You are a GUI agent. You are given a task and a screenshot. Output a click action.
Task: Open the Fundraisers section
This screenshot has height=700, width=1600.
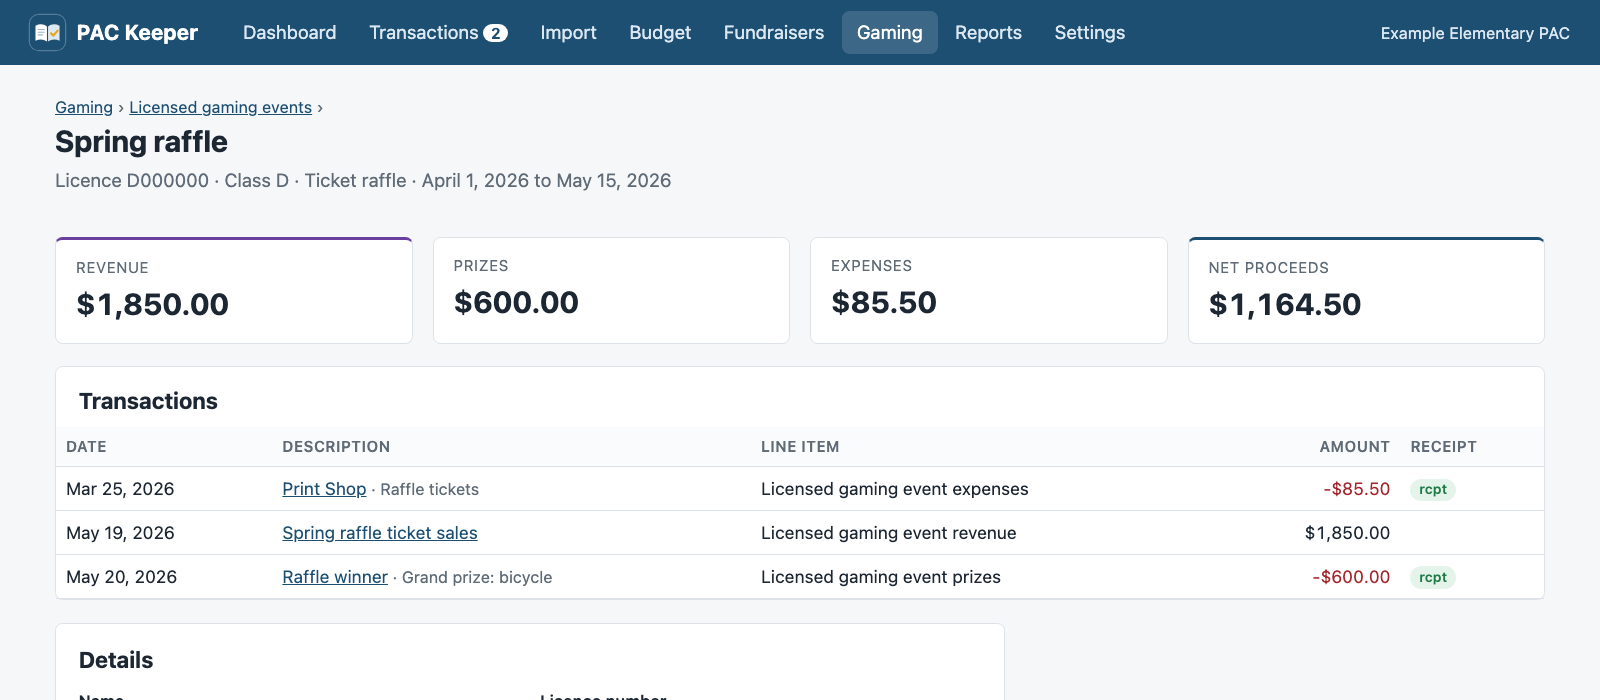(x=774, y=33)
